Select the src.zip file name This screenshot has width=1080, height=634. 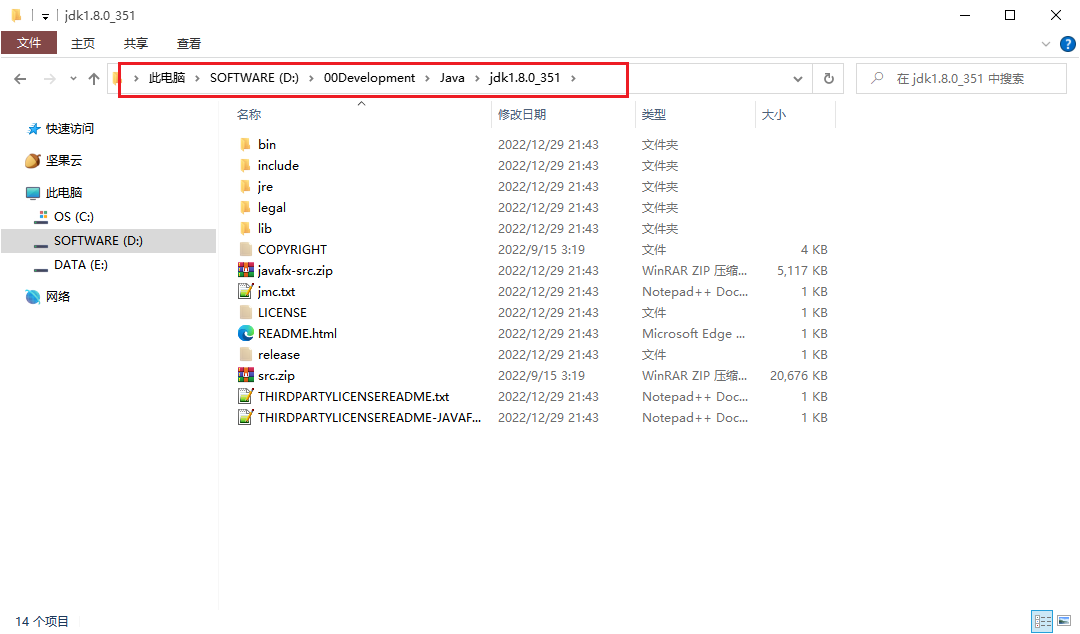[276, 376]
